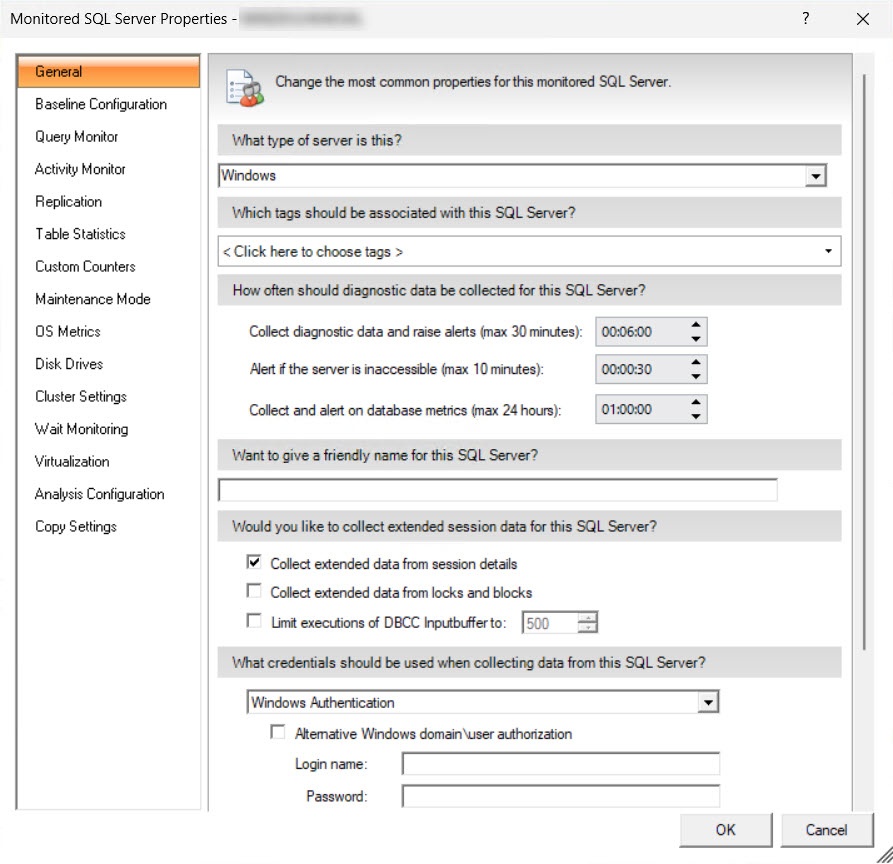Toggle Collect extended data from session details
The image size is (893, 864).
pos(254,564)
